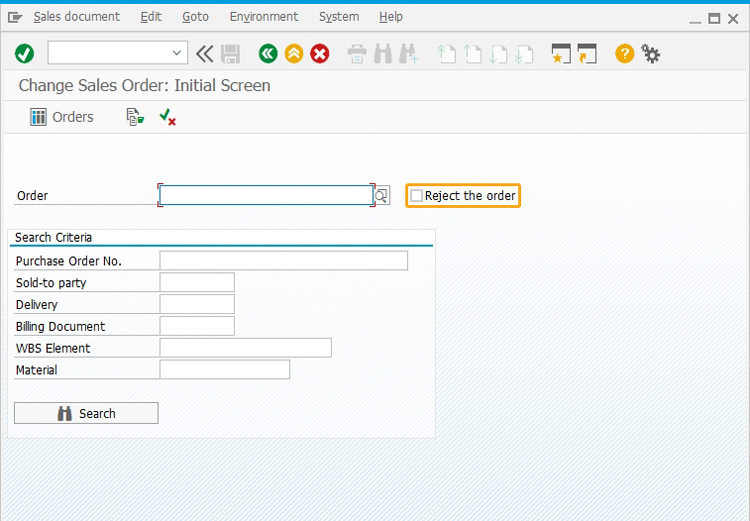Screen dimensions: 750x521
Task: Click the green check red X icon
Action: (167, 117)
